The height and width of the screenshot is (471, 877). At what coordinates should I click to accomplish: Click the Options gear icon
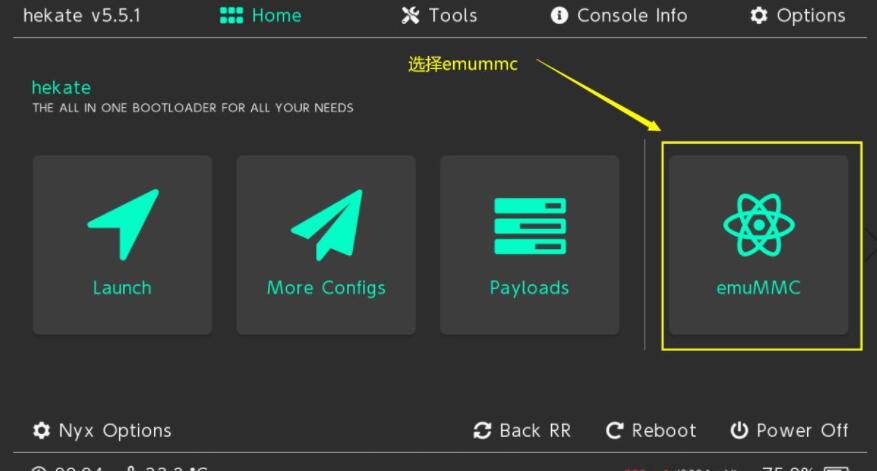758,16
